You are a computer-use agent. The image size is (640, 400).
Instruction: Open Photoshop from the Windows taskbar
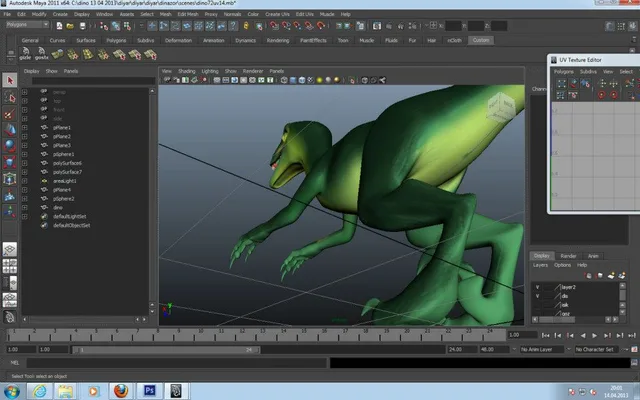(149, 391)
